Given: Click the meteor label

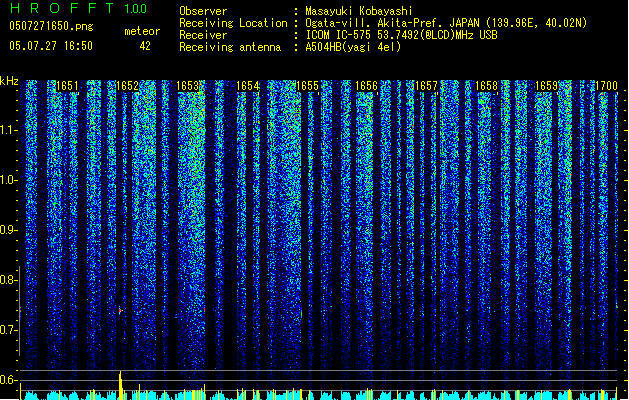Looking at the screenshot, I should [142, 31].
